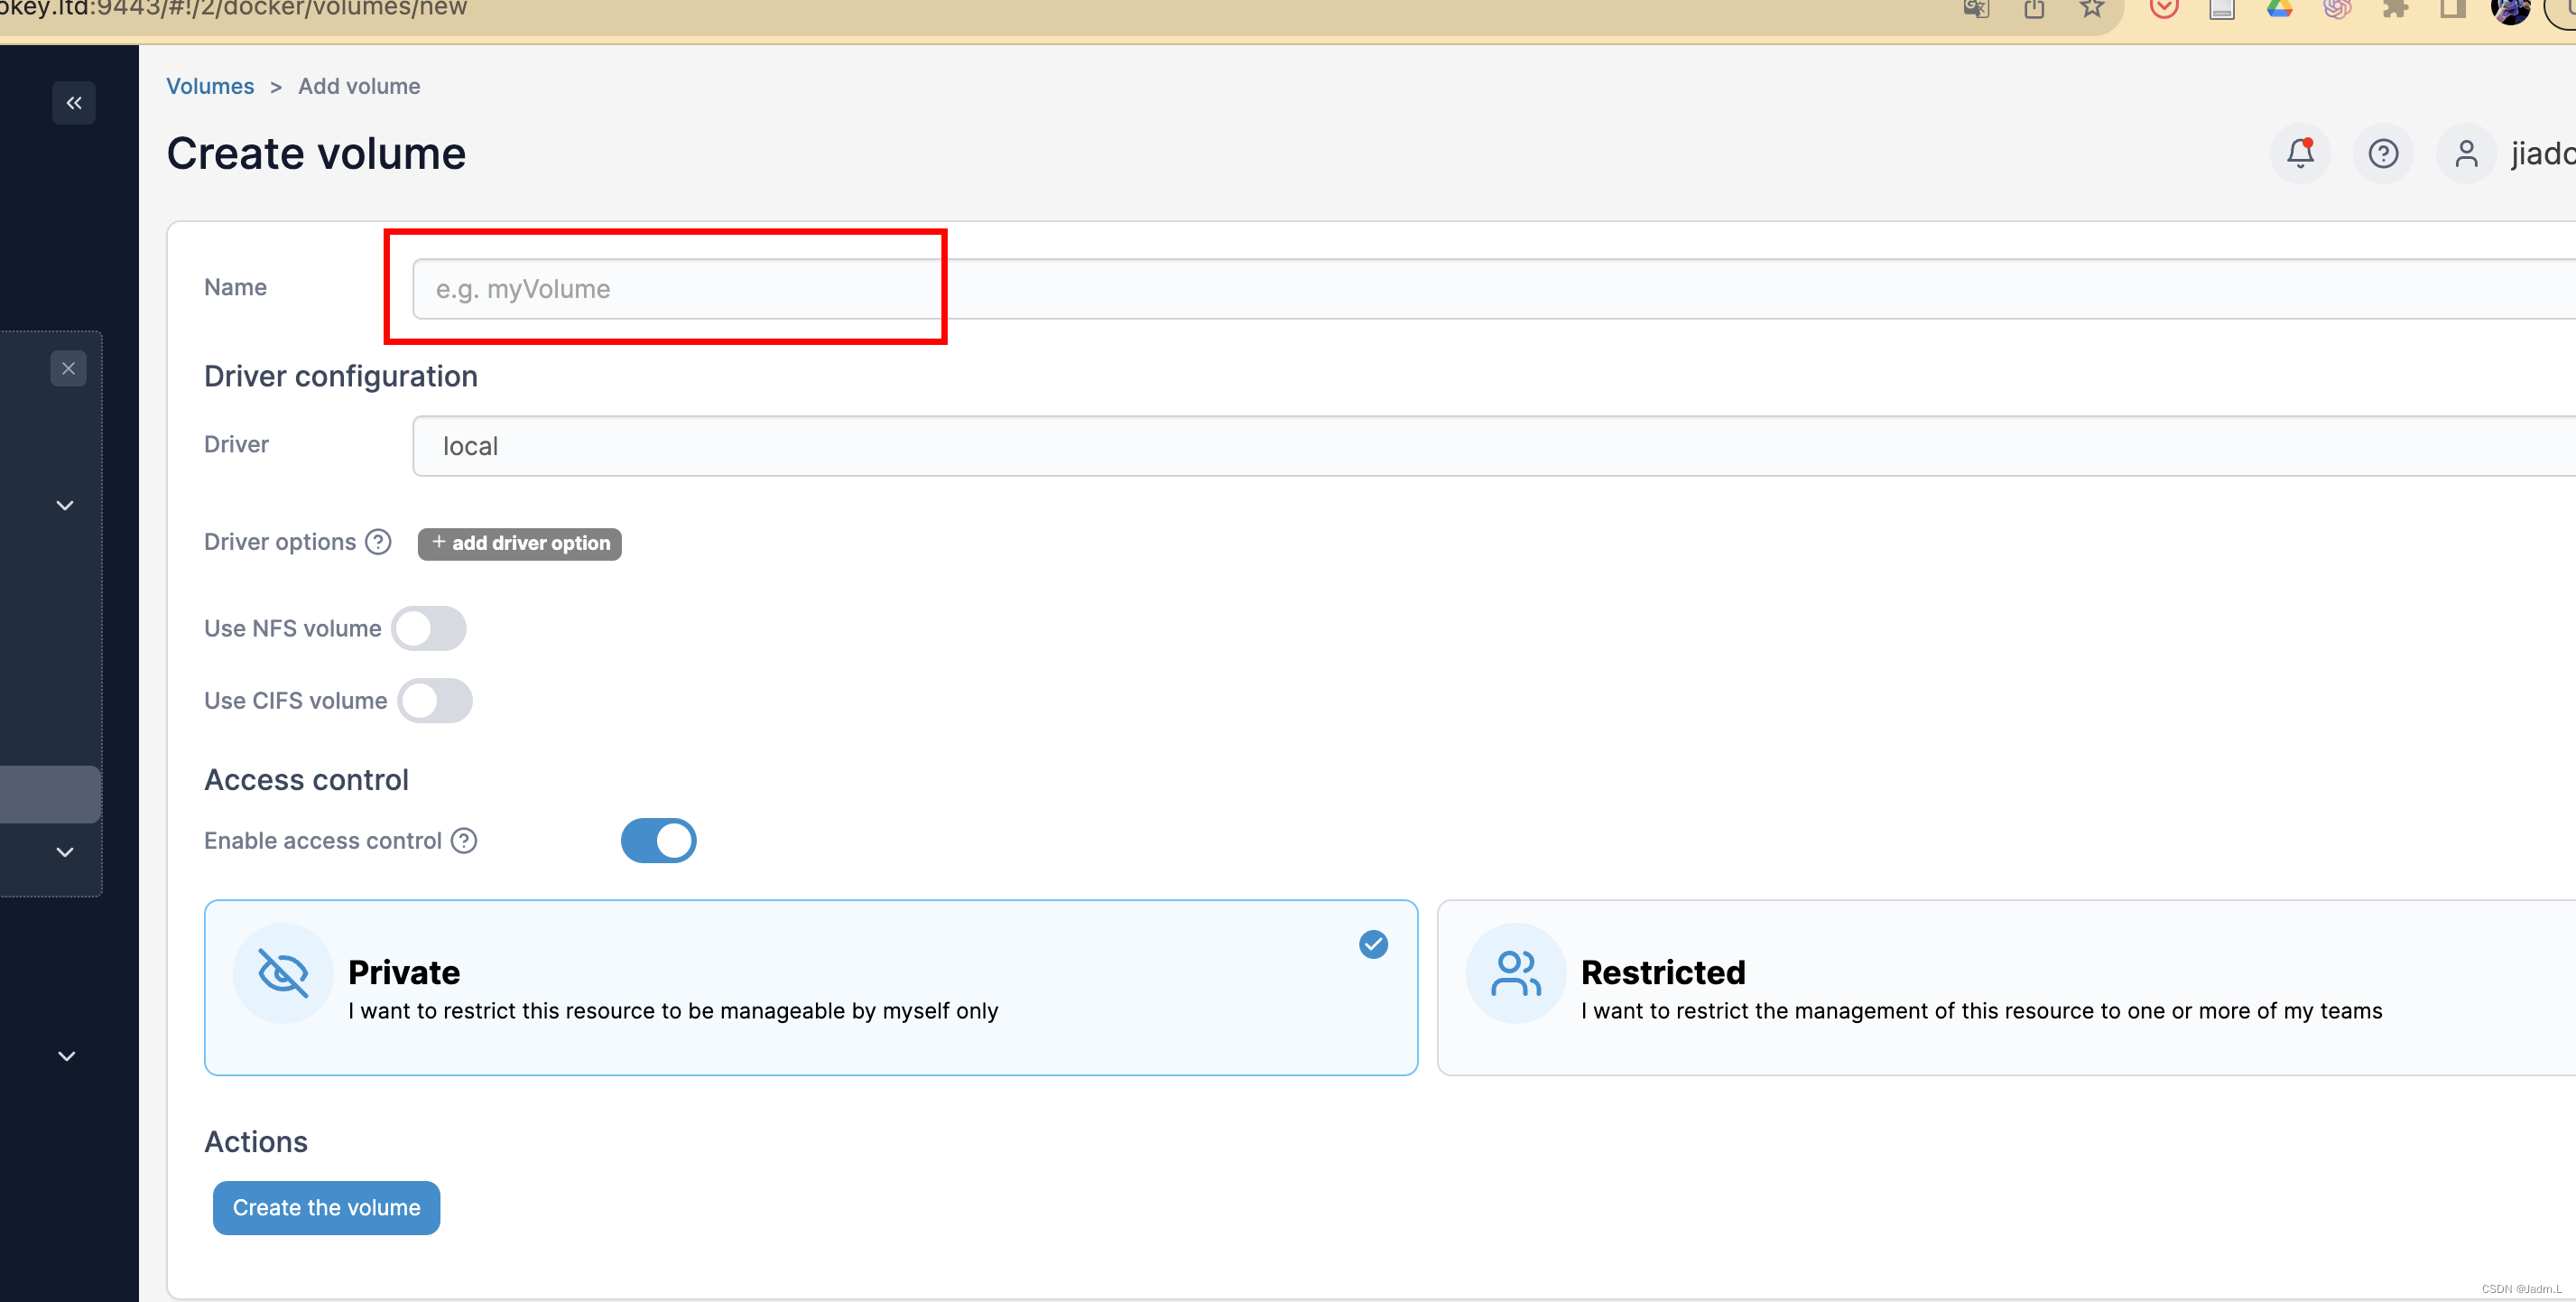2576x1302 pixels.
Task: Open the help question-mark menu
Action: pos(2383,153)
